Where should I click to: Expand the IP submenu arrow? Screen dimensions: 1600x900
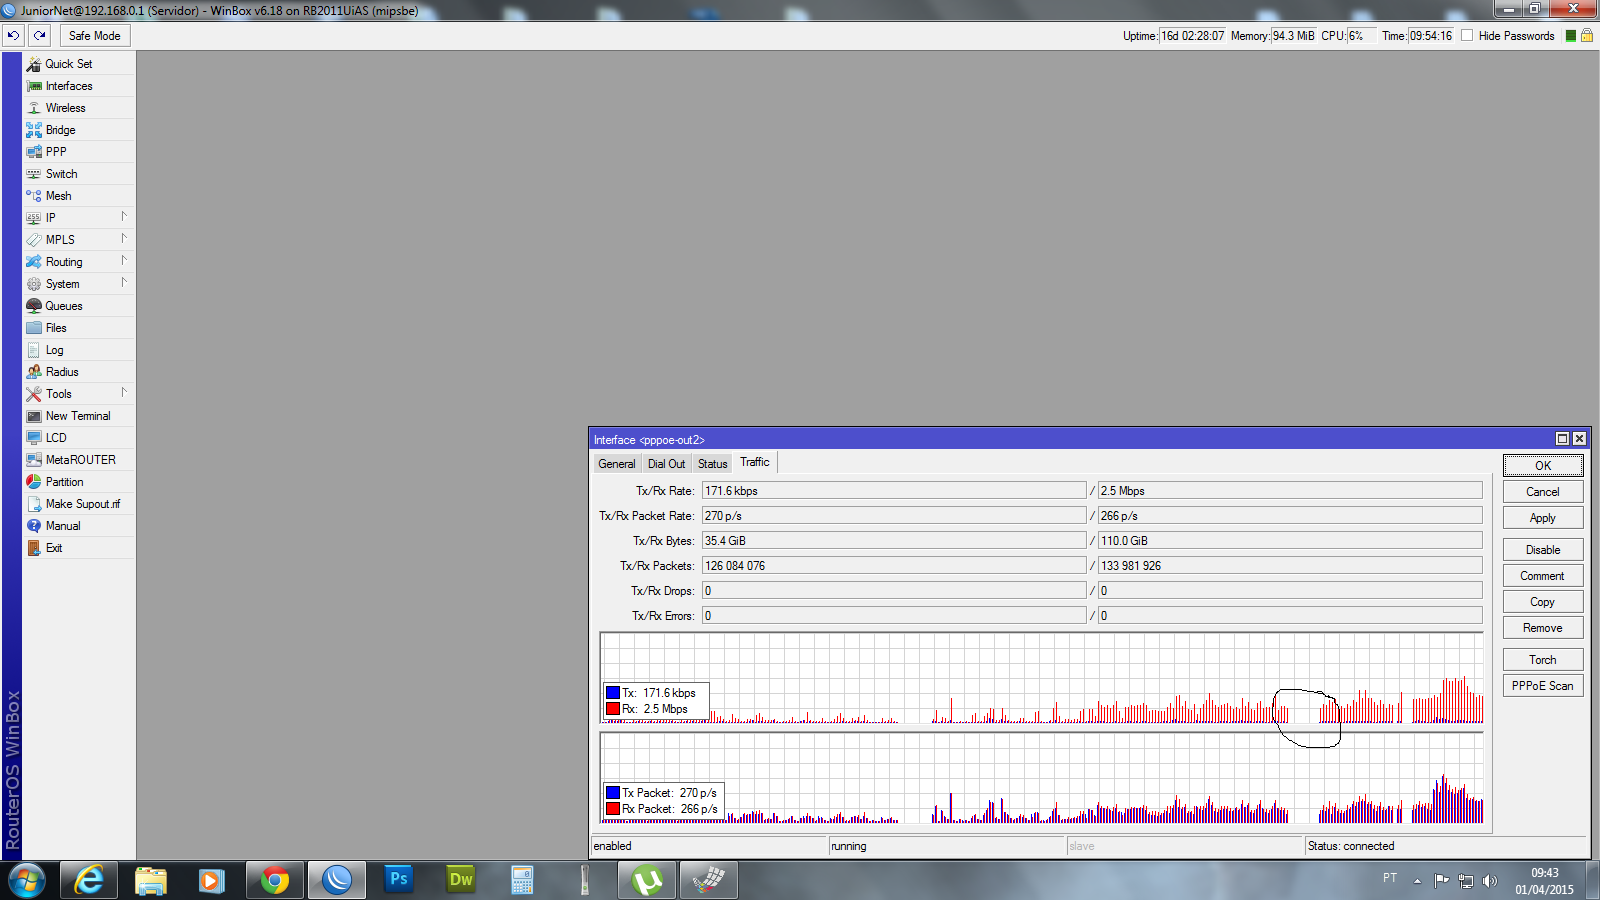tap(124, 217)
